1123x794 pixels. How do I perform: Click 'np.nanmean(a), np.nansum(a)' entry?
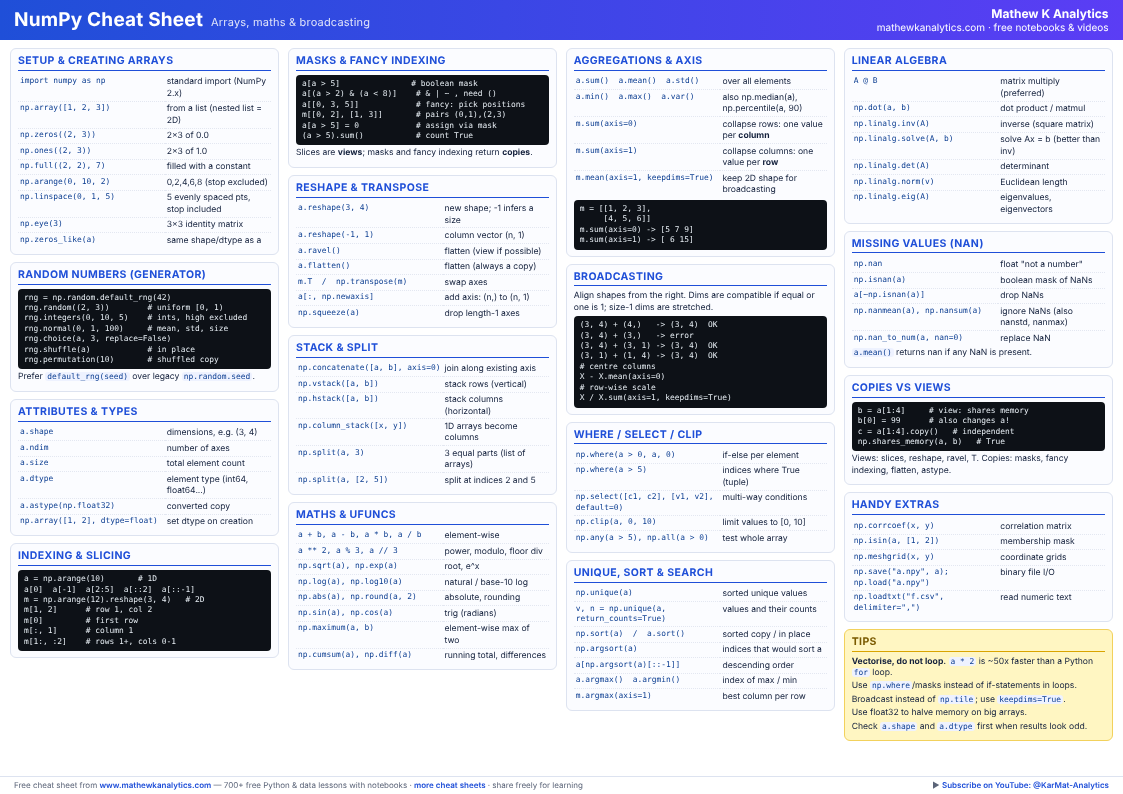[x=917, y=310]
